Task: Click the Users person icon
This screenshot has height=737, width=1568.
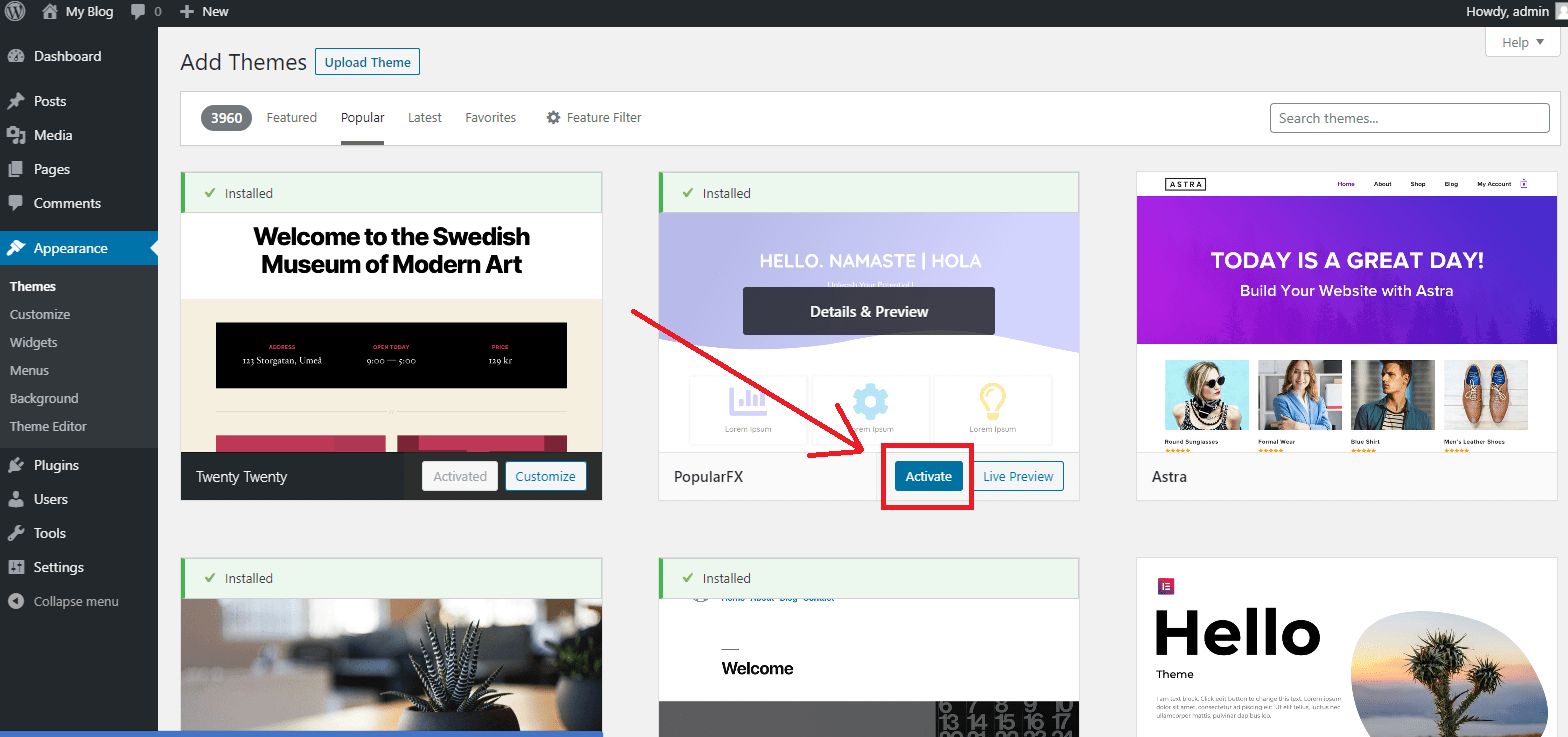Action: (16, 499)
